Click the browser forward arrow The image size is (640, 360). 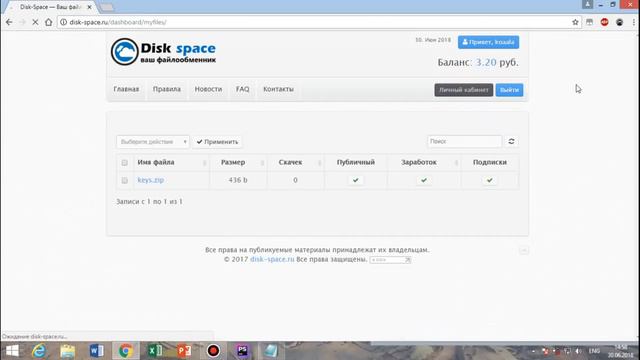(x=22, y=22)
